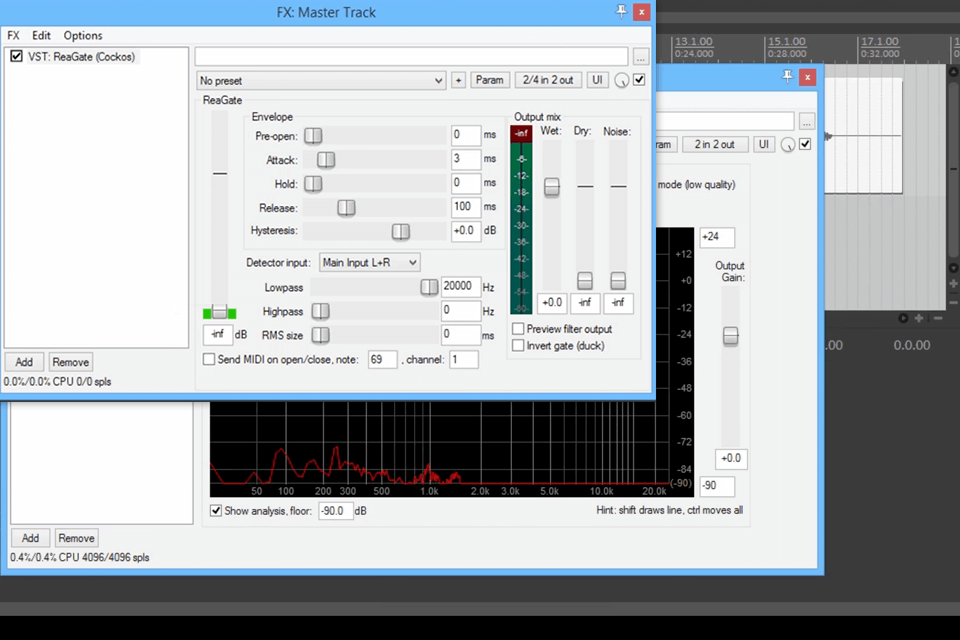960x640 pixels.
Task: Click the Hold slider handle
Action: (313, 184)
